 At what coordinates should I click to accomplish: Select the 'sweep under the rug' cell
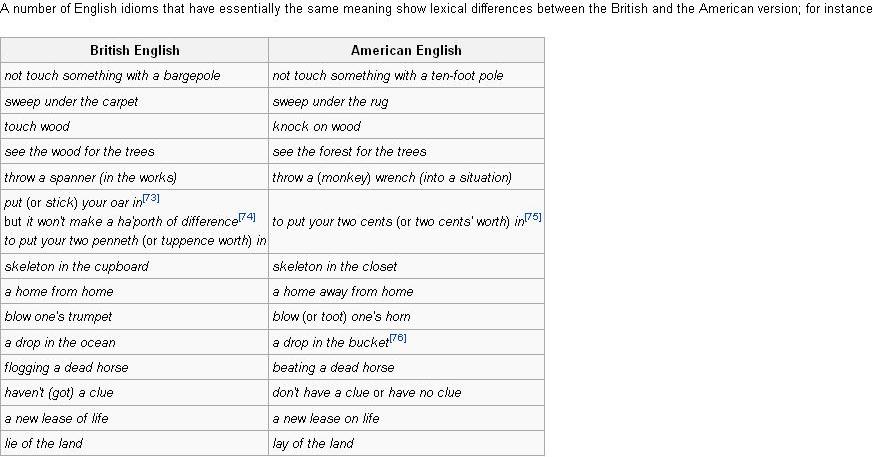click(406, 101)
